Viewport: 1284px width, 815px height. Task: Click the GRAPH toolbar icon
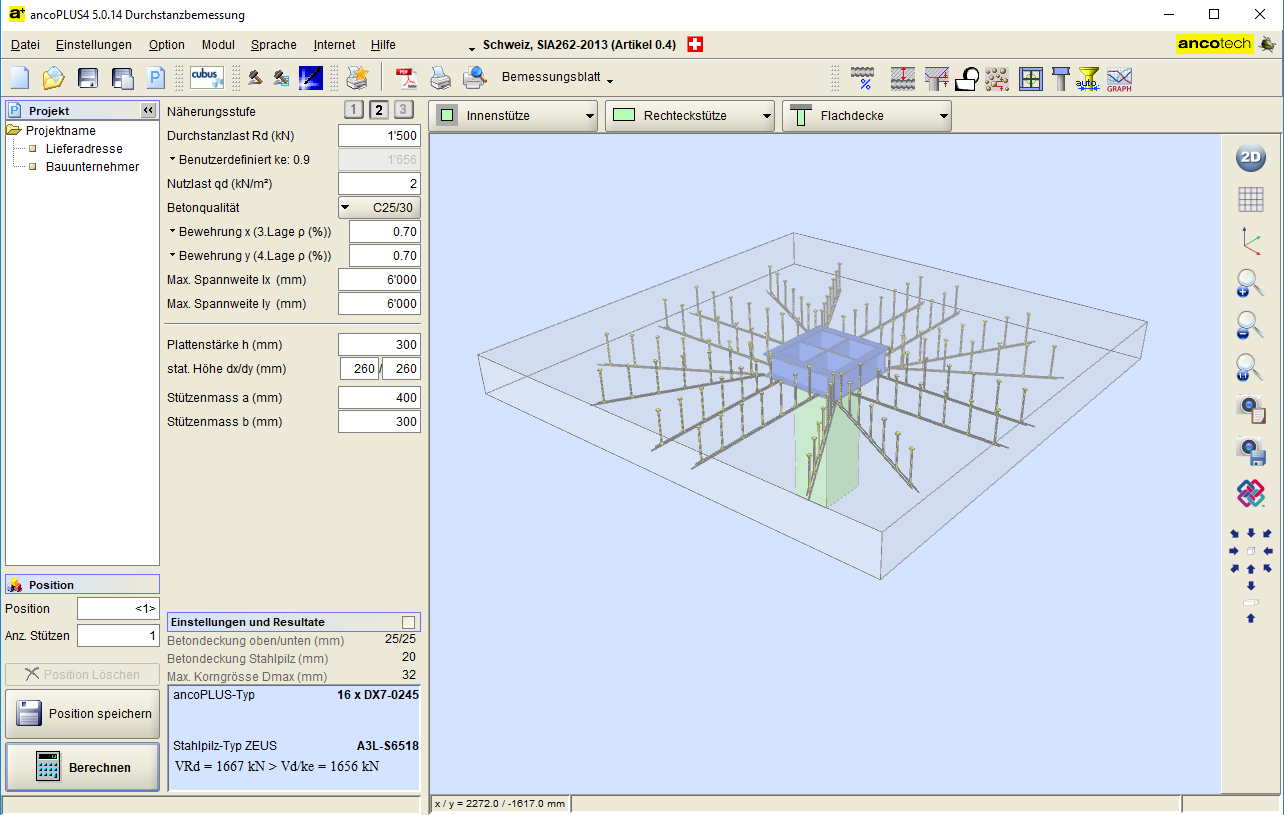pyautogui.click(x=1118, y=79)
